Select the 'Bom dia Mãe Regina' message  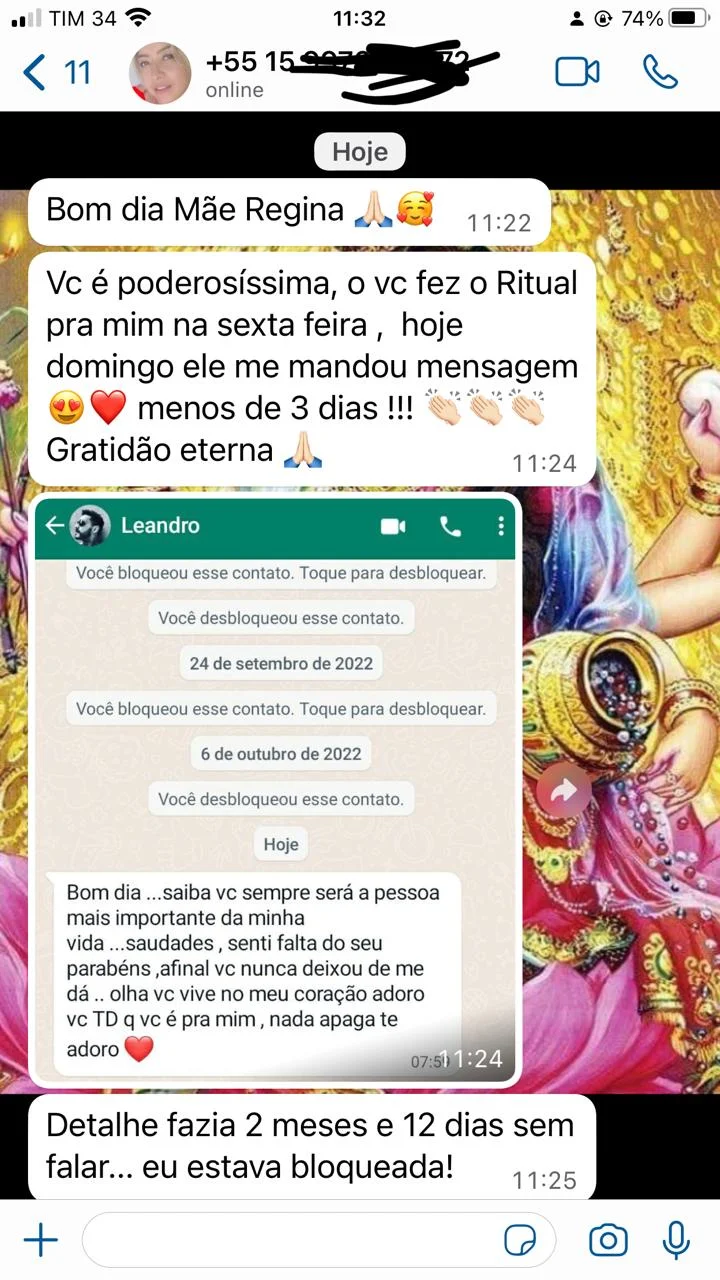(x=289, y=212)
